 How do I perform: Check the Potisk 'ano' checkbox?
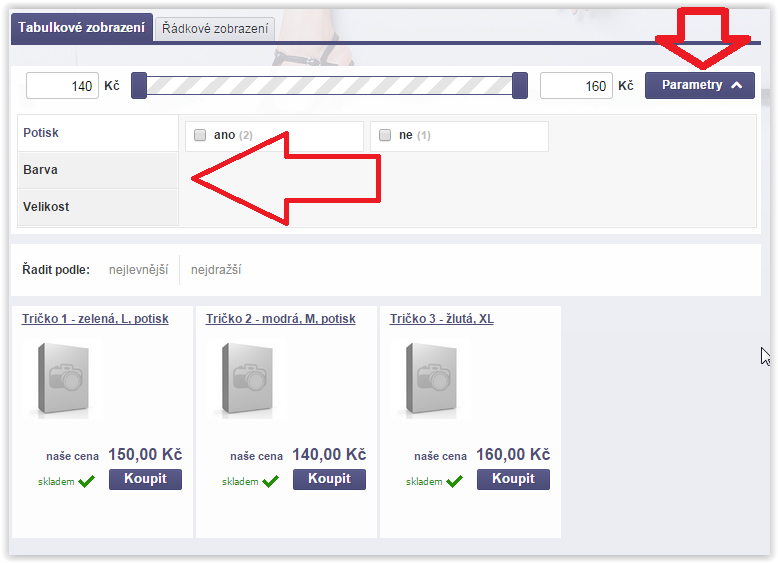(200, 135)
